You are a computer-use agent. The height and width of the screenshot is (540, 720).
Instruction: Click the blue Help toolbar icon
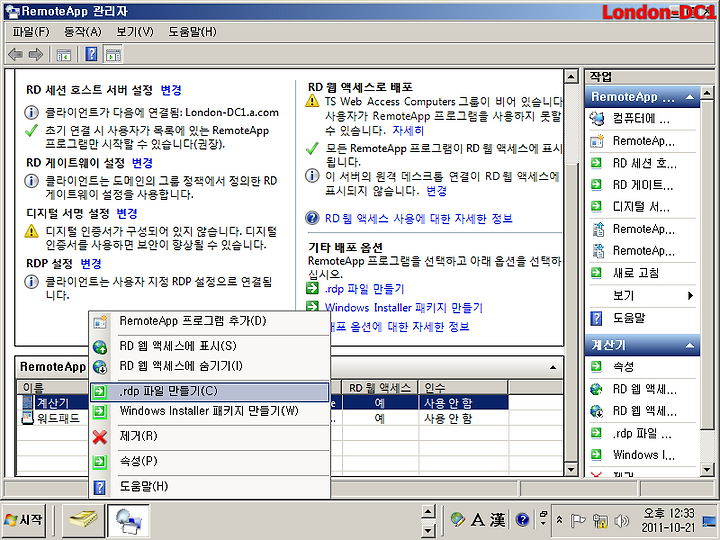click(x=91, y=54)
